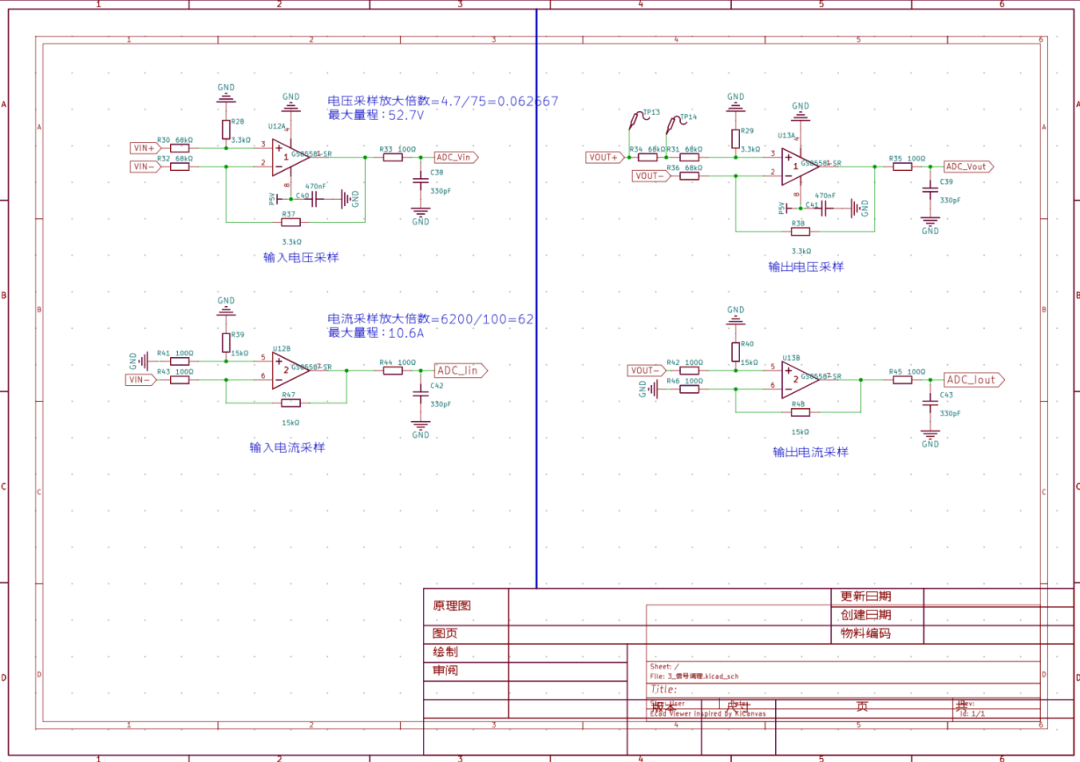1080x762 pixels.
Task: Select feedback resistor R48
Action: point(800,412)
